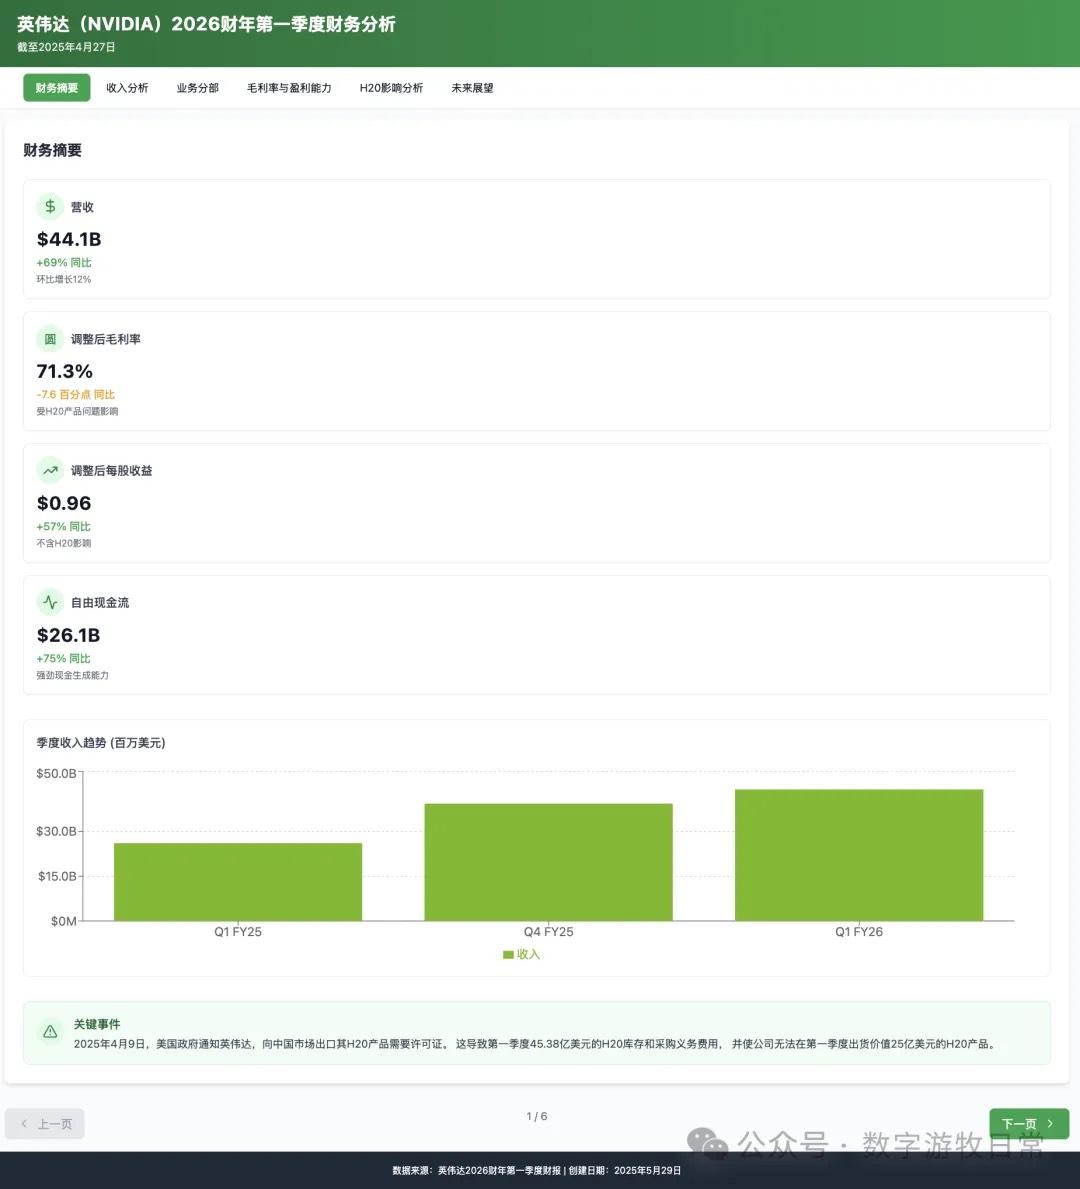This screenshot has height=1189, width=1080.
Task: Click the trending-up earnings per share icon
Action: click(x=50, y=471)
